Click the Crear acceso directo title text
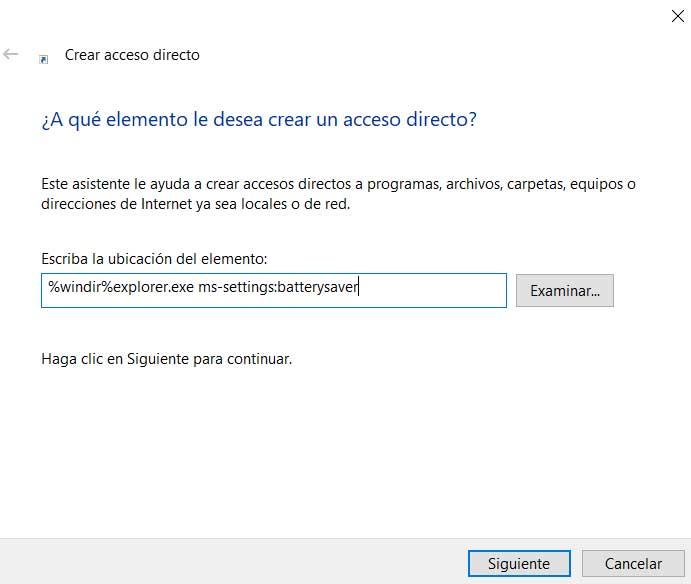691x584 pixels. (x=132, y=55)
